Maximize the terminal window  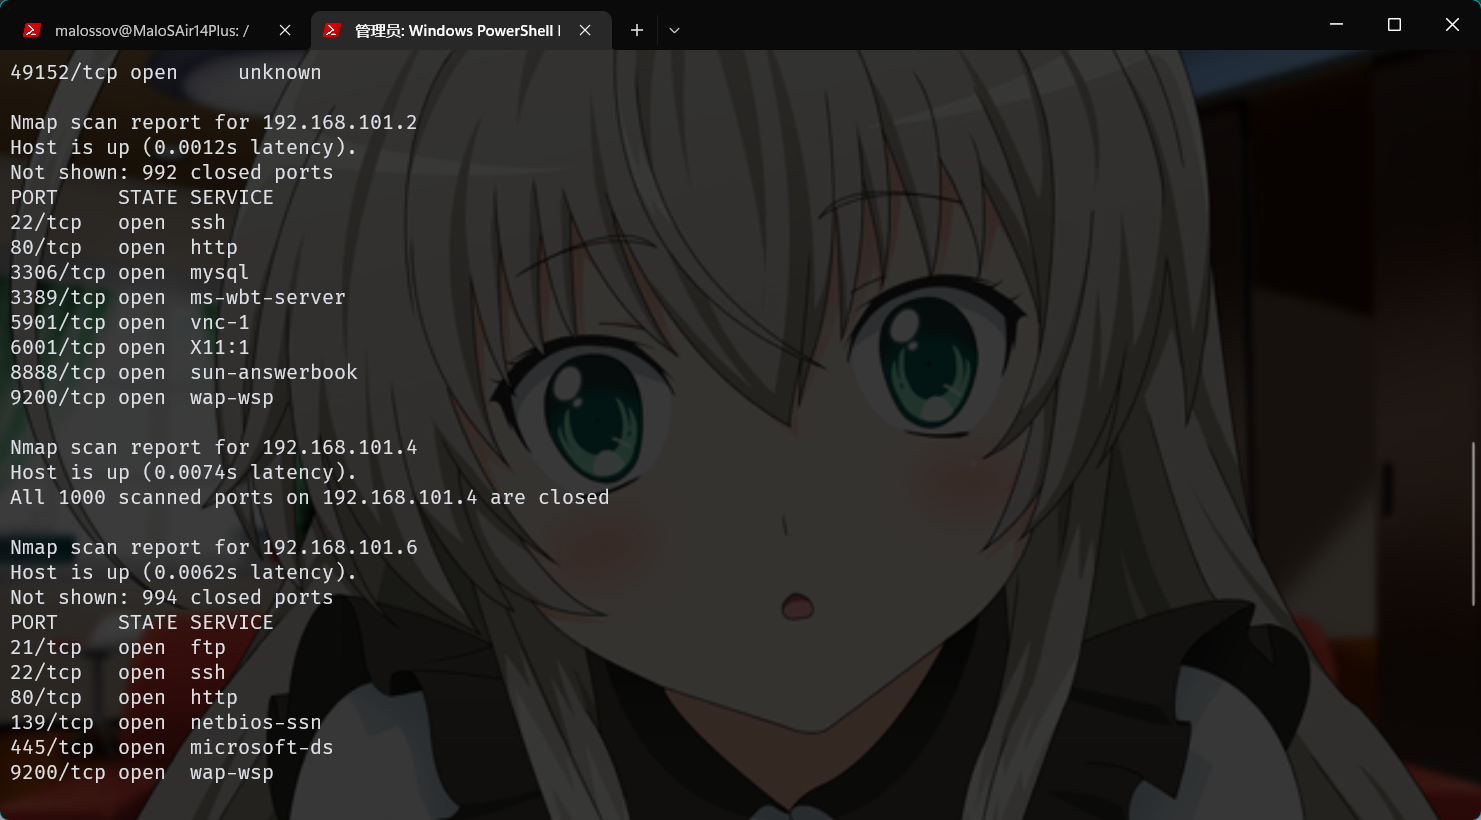click(1394, 24)
